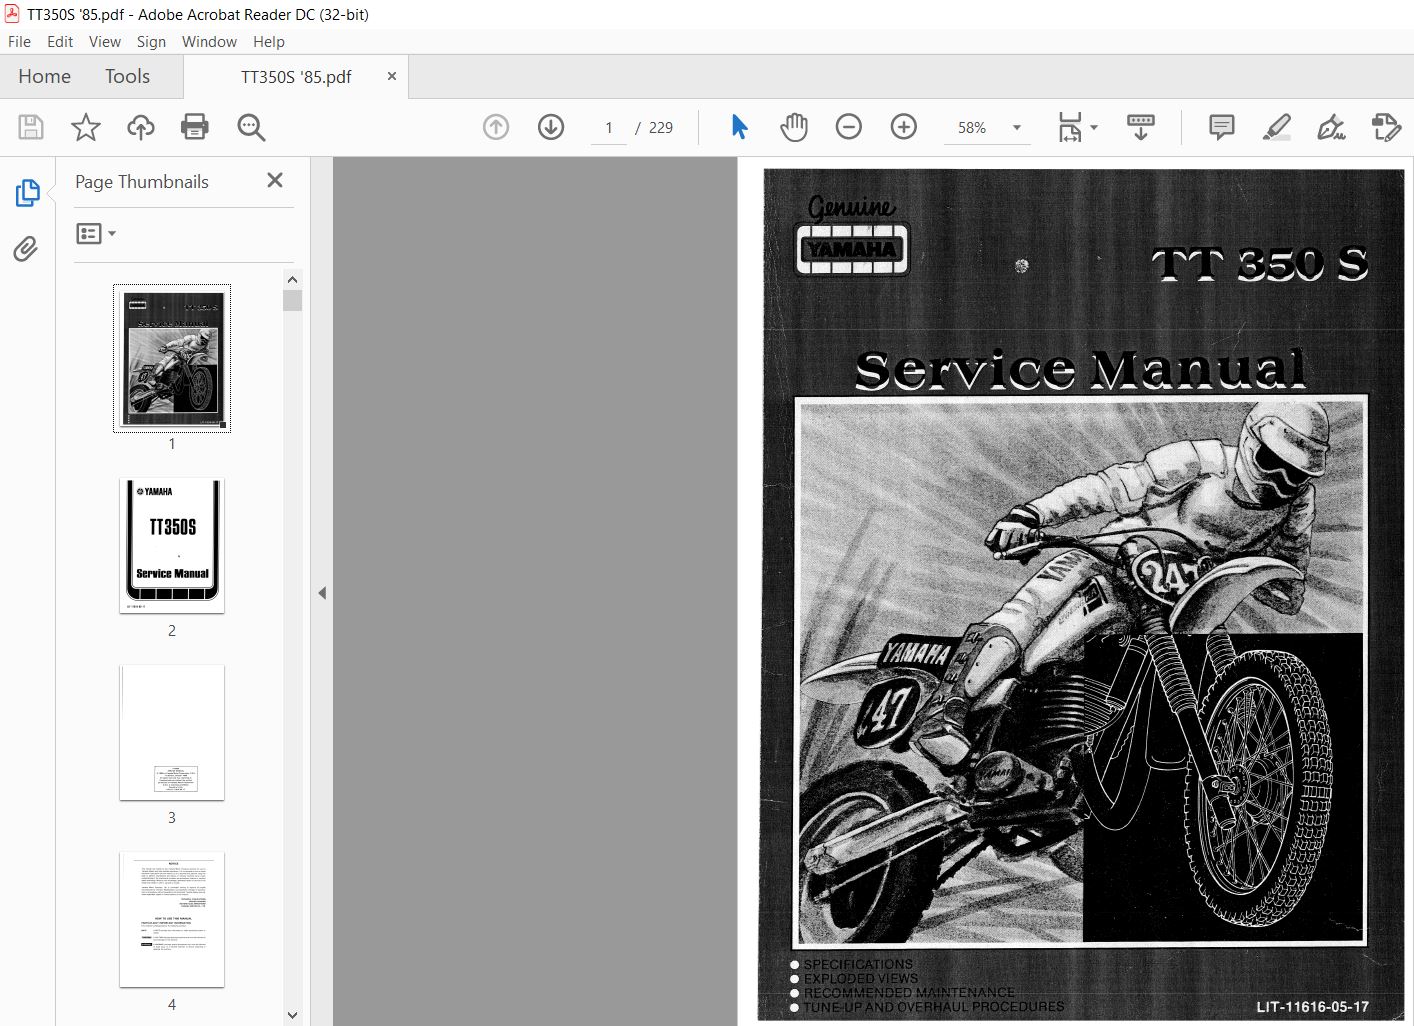Open the View menu
This screenshot has height=1026, width=1414.
coord(105,41)
